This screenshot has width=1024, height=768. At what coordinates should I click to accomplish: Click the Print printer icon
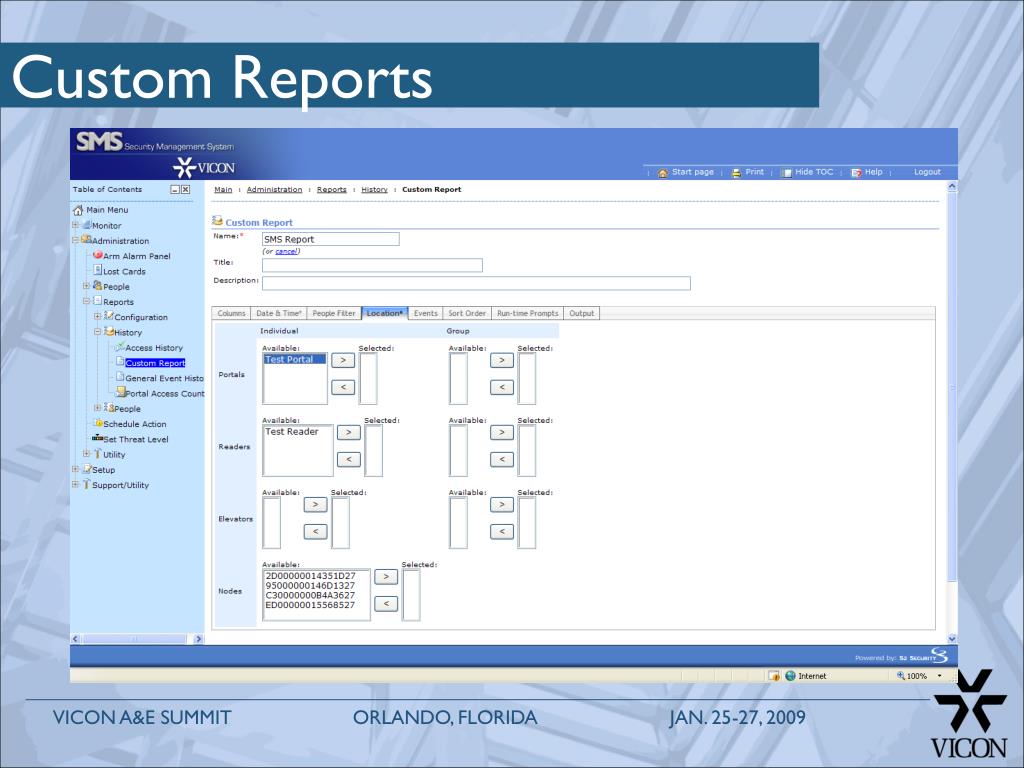[736, 173]
